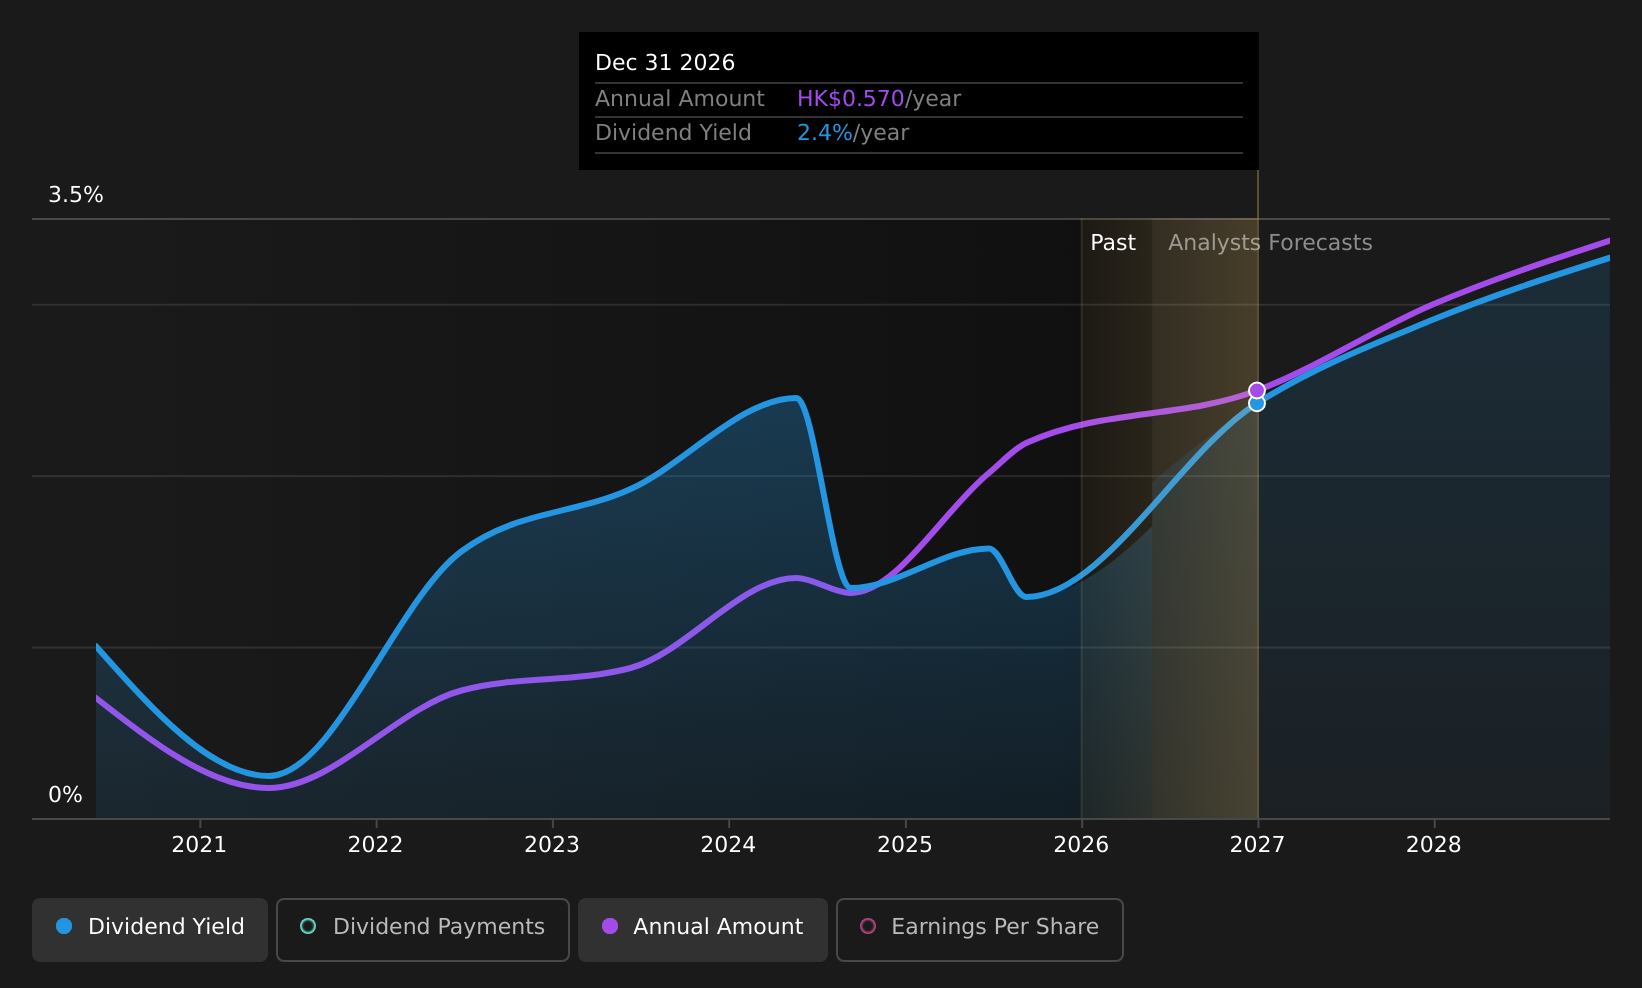Click the 3.5% y-axis label

click(76, 195)
